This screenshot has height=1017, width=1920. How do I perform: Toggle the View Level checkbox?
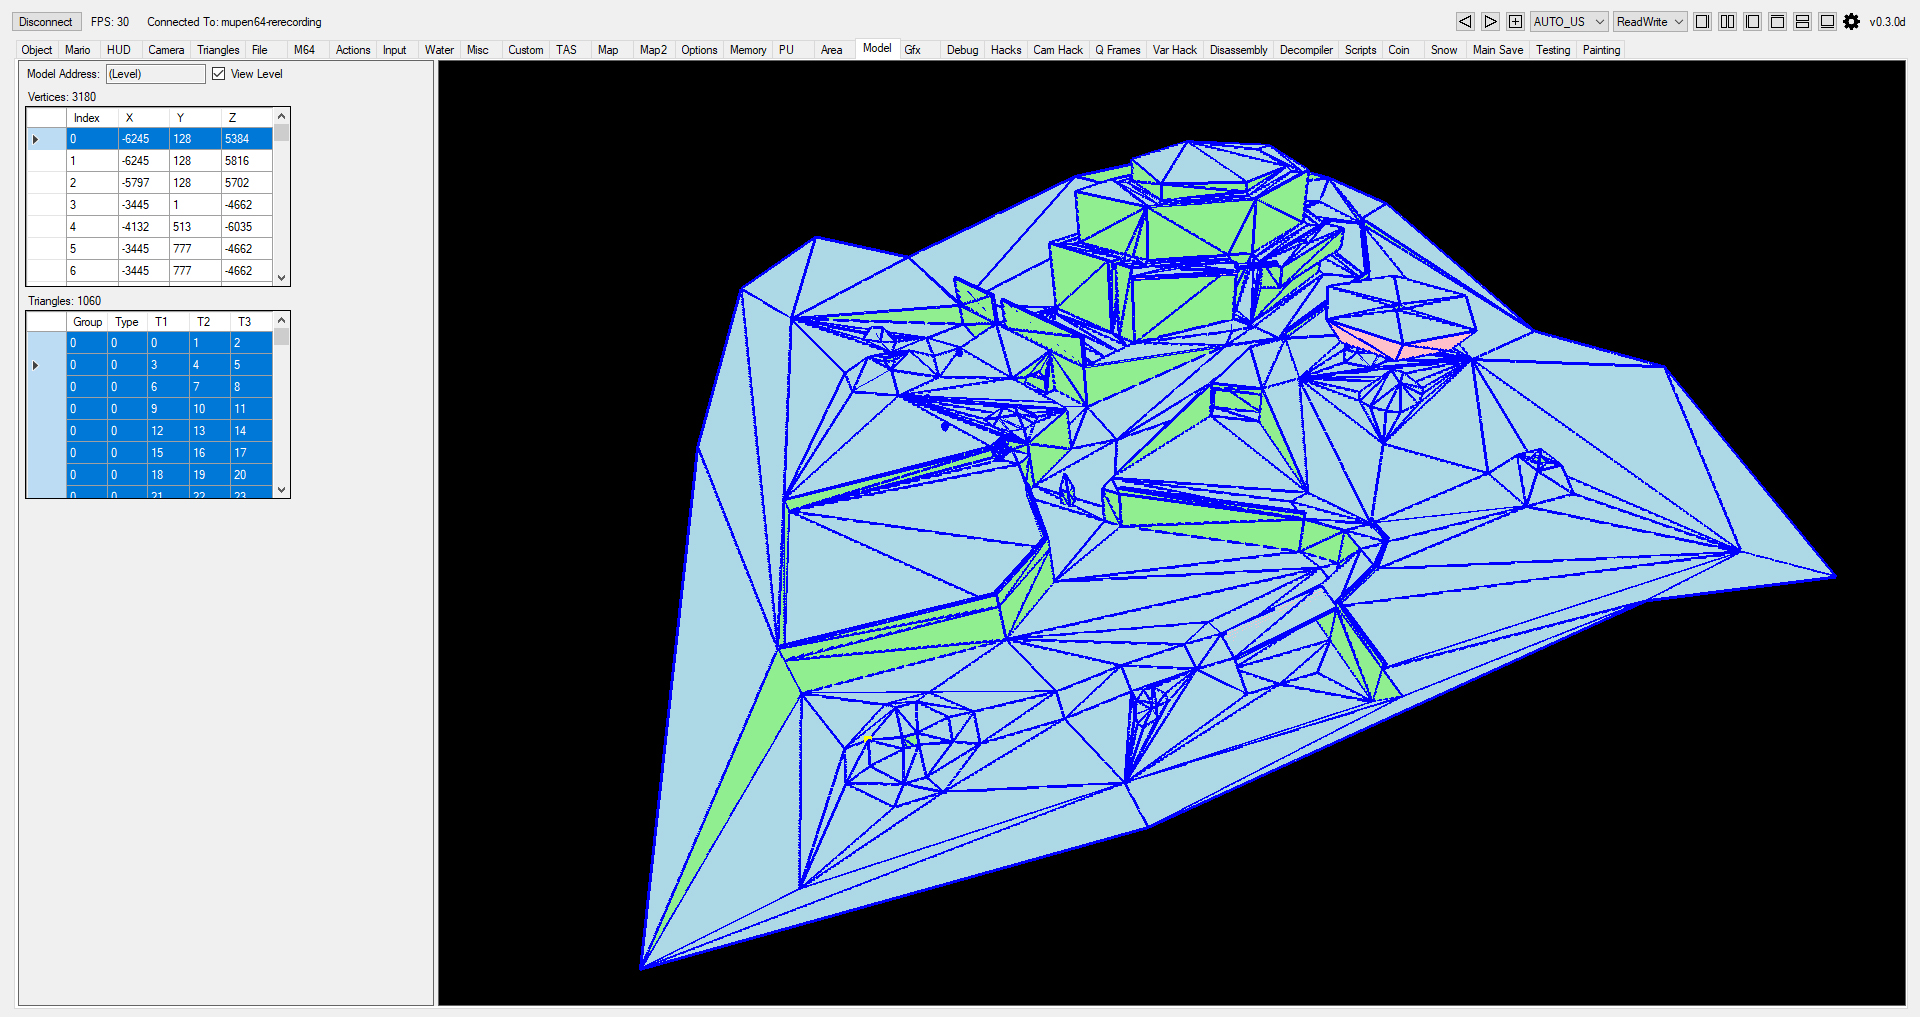pyautogui.click(x=218, y=74)
